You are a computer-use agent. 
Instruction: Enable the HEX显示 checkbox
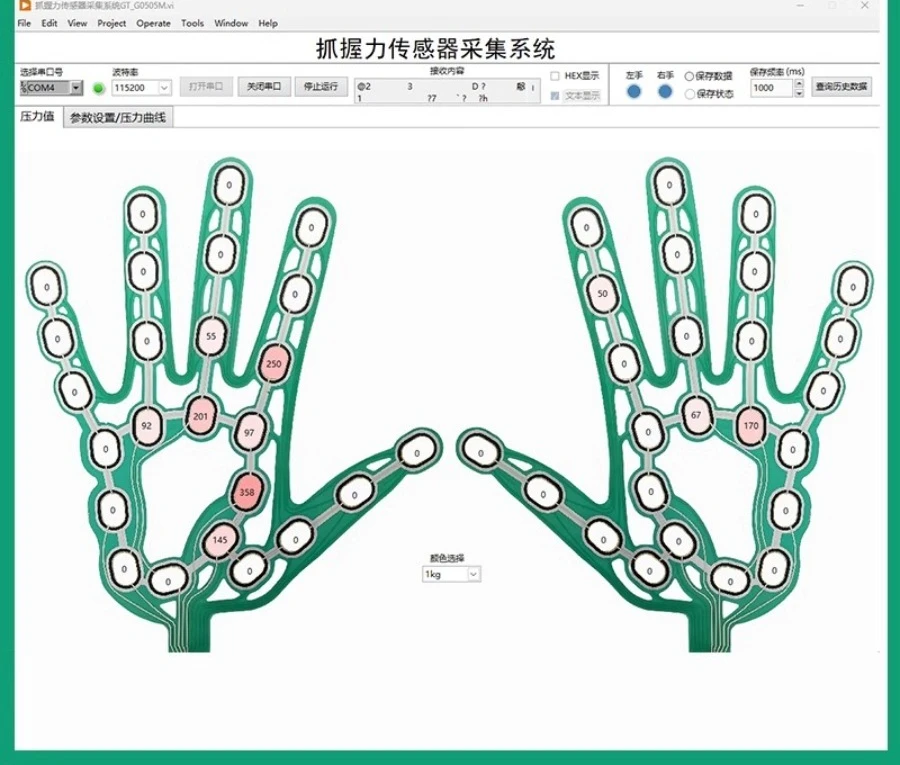click(555, 76)
